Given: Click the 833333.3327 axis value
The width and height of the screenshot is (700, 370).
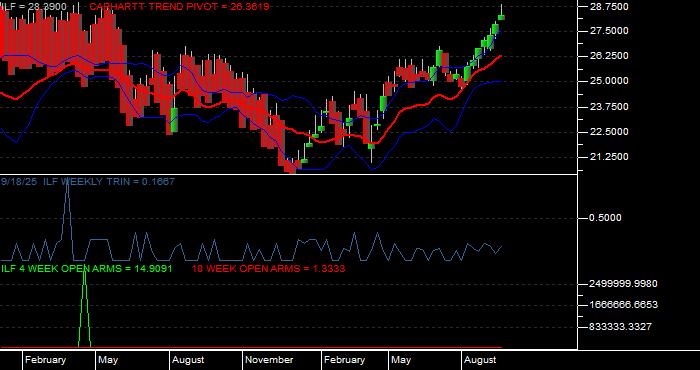Looking at the screenshot, I should (x=620, y=327).
